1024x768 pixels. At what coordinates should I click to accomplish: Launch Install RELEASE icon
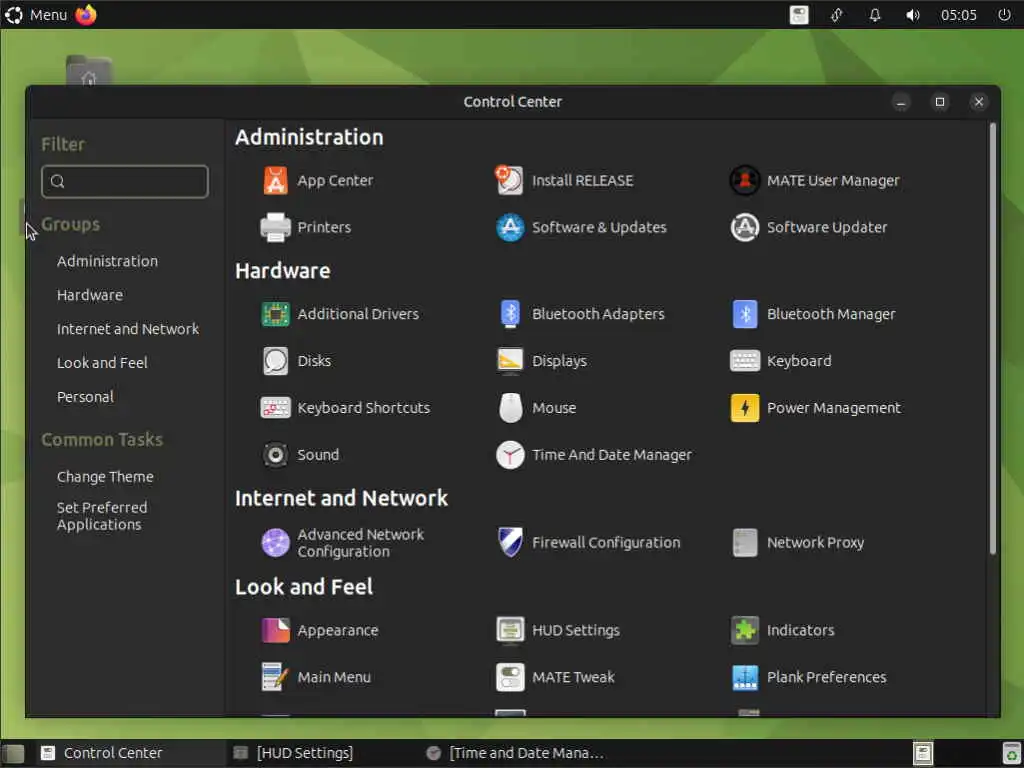(x=509, y=180)
